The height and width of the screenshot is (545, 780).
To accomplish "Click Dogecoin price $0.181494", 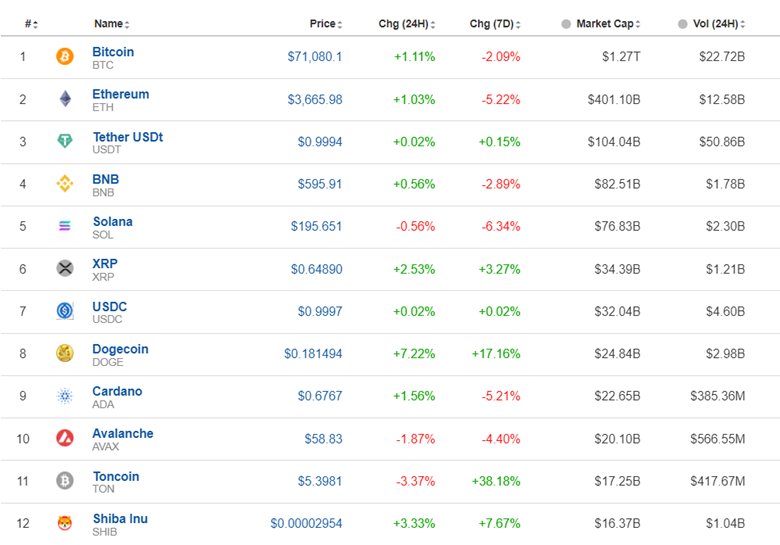I will point(313,354).
